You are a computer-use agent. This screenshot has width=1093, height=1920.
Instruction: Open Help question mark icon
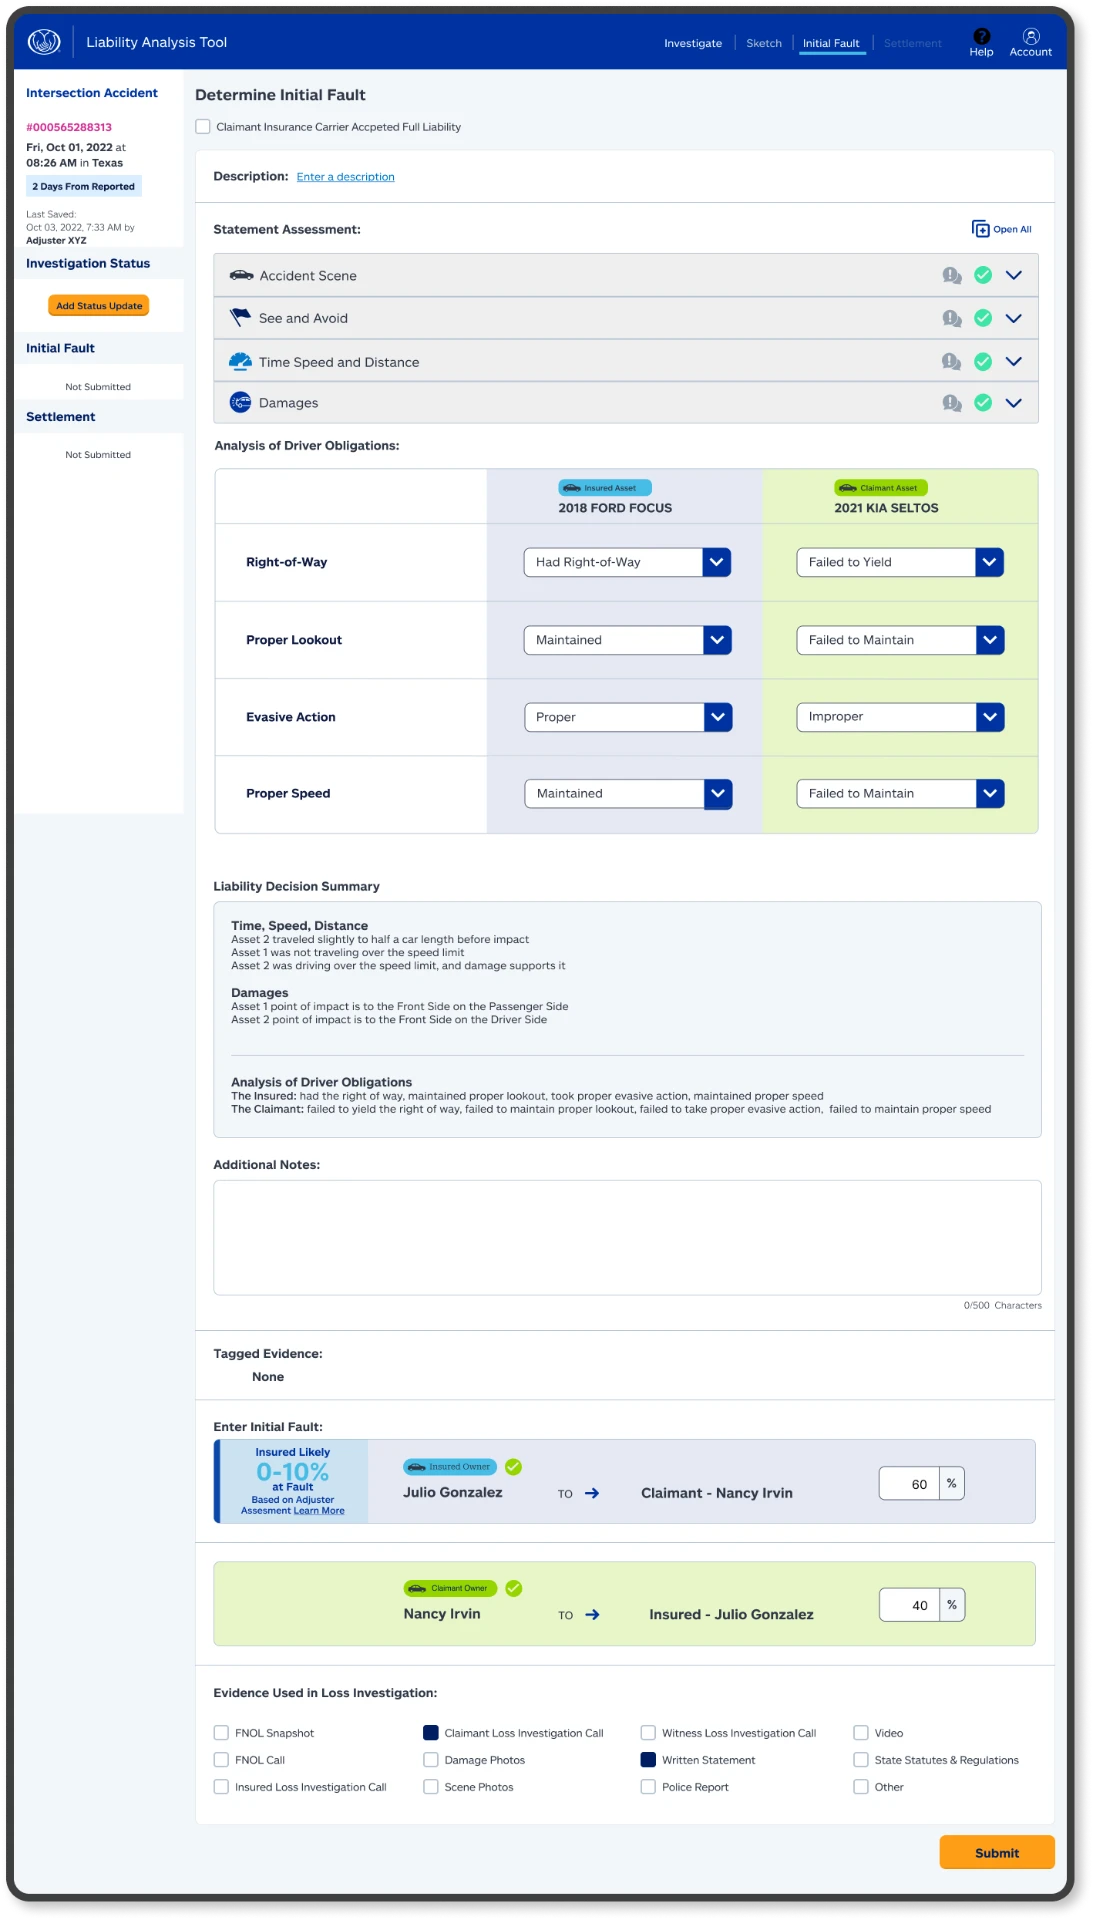click(981, 36)
